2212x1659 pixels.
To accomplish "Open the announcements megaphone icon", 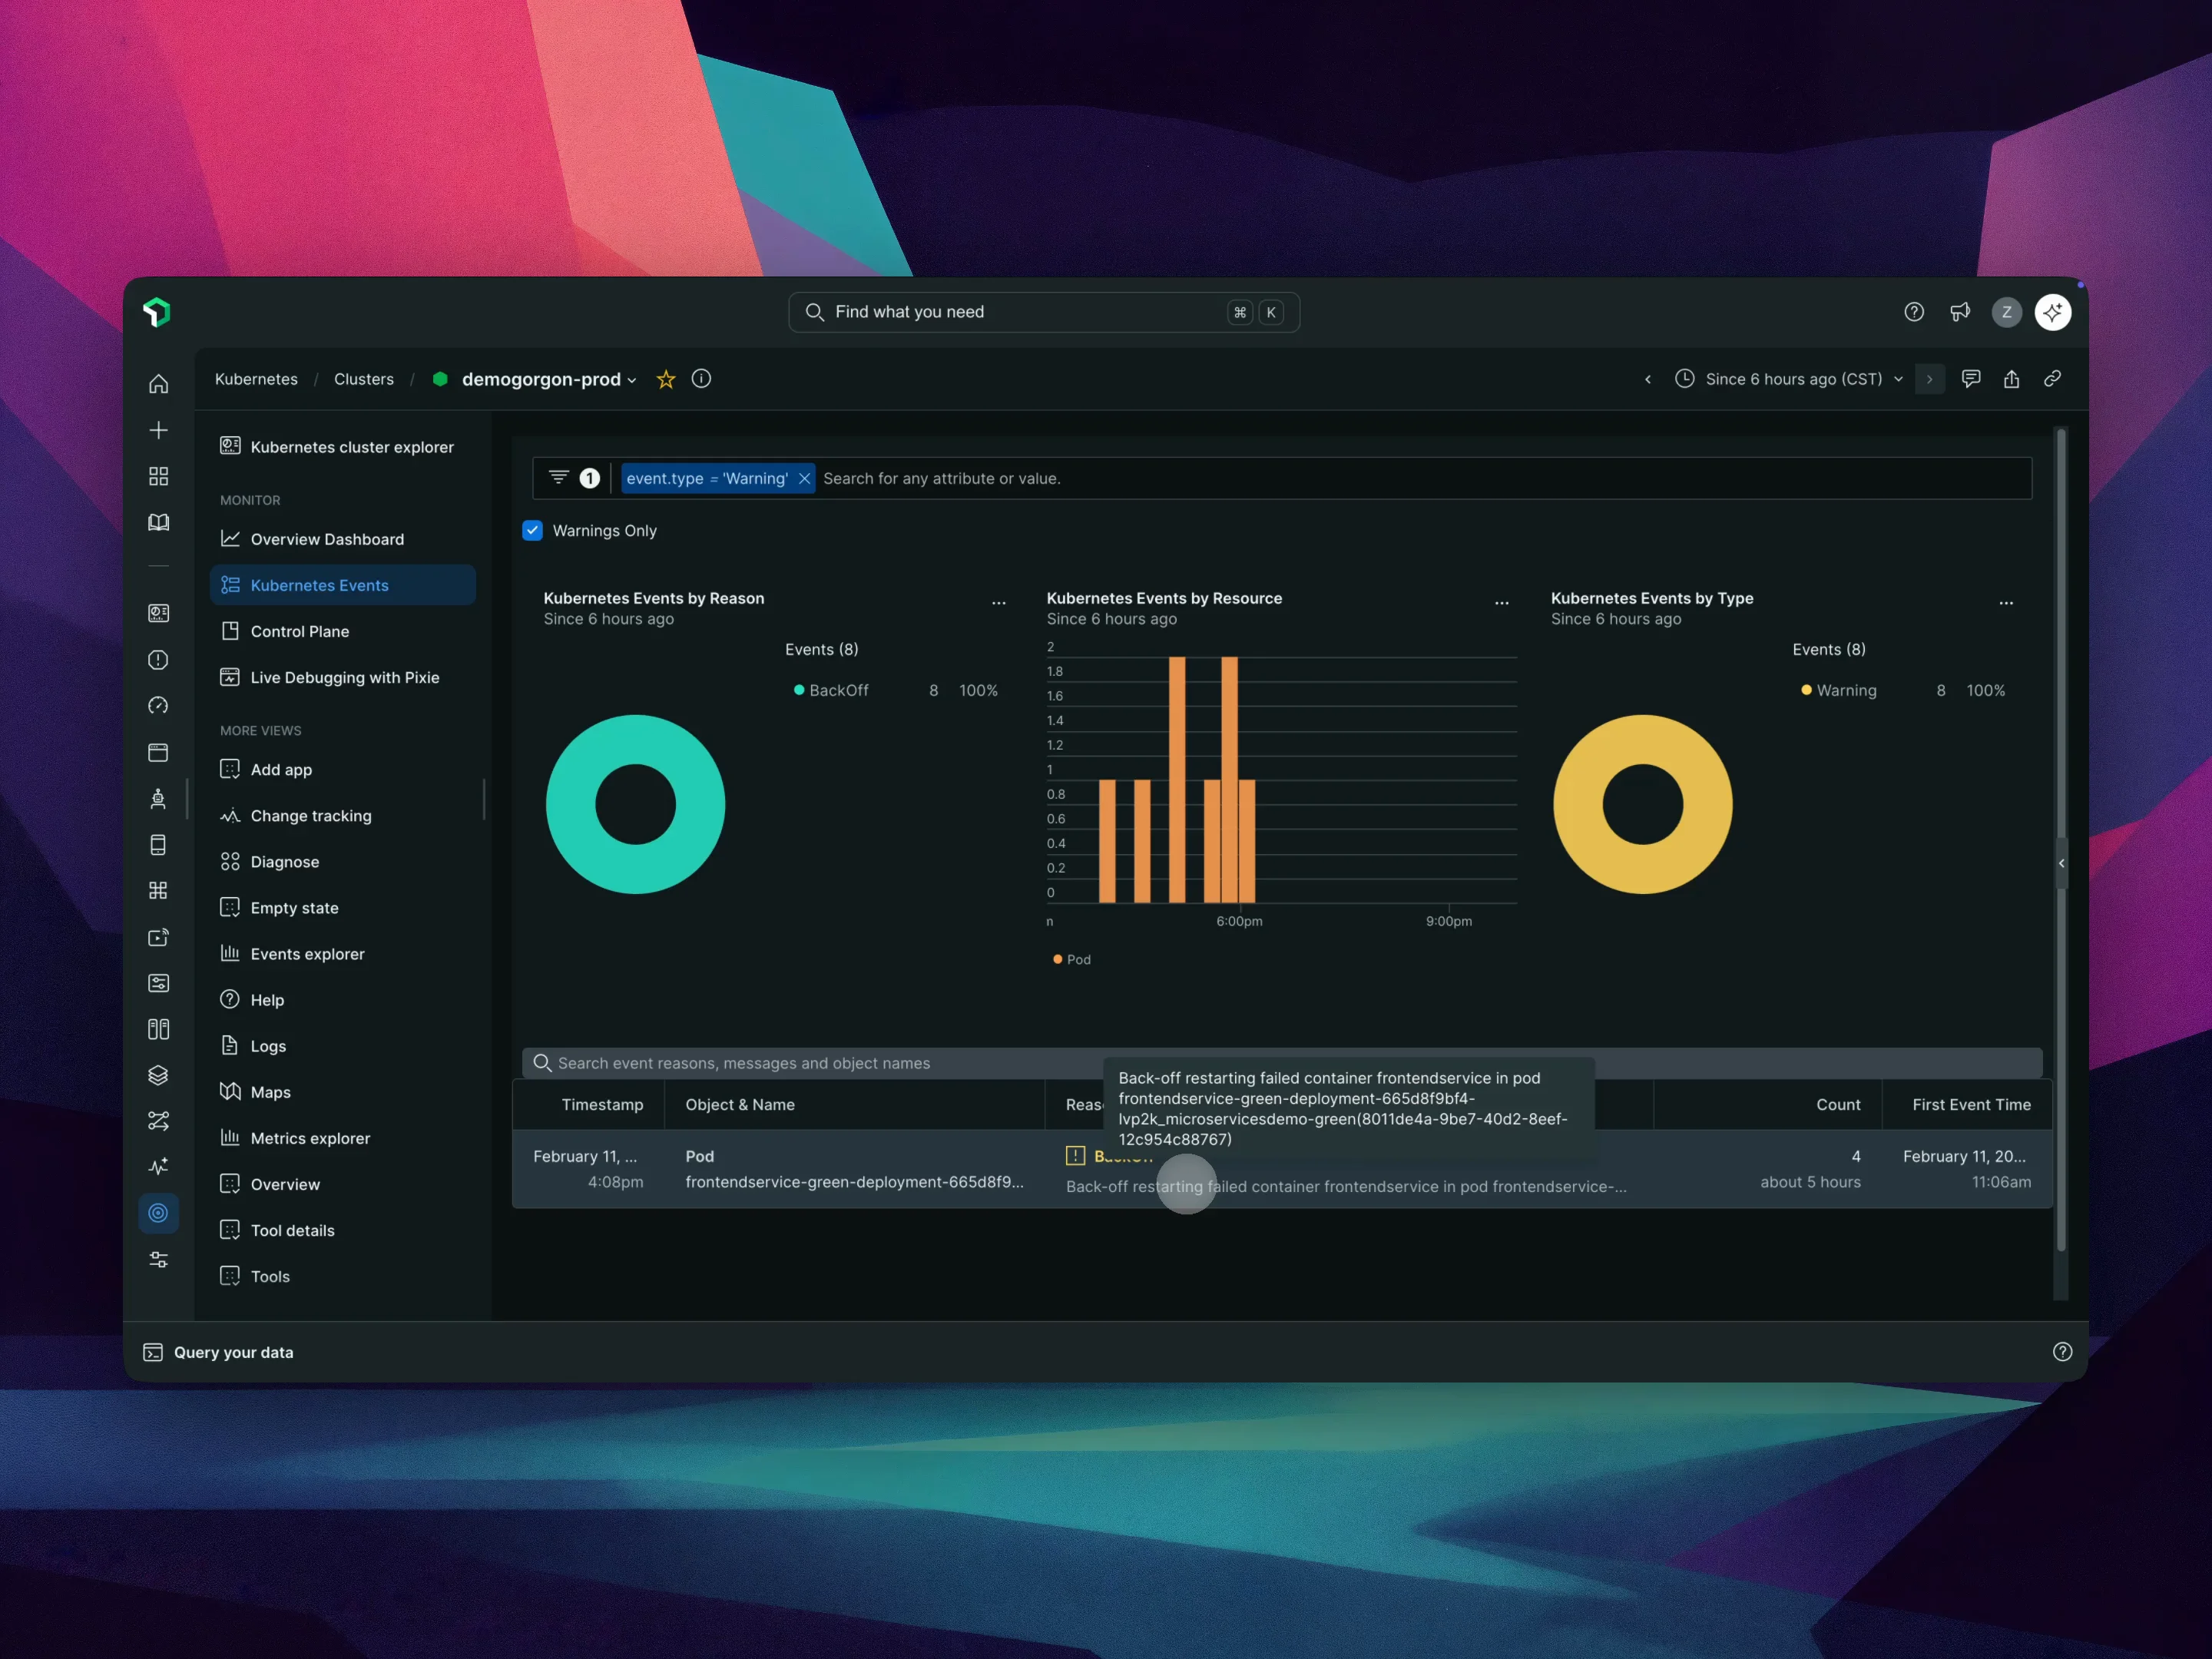I will point(1959,312).
